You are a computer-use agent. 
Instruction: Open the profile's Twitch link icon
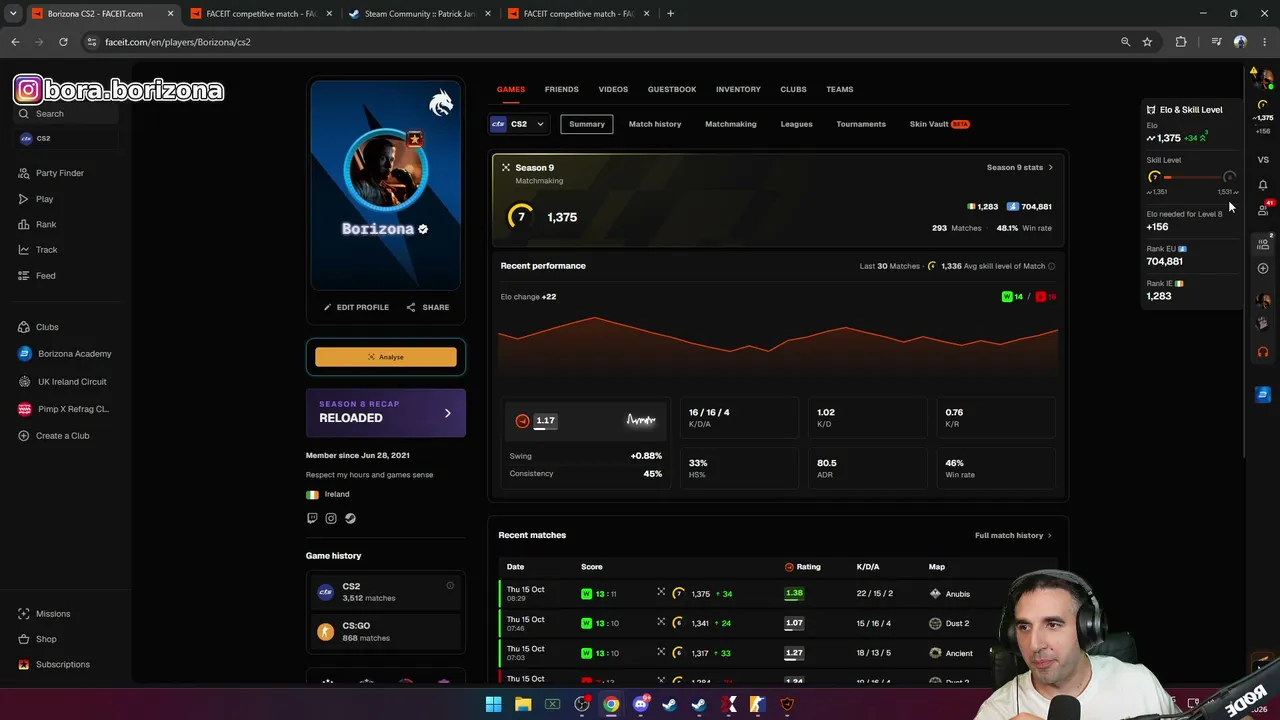coord(312,518)
